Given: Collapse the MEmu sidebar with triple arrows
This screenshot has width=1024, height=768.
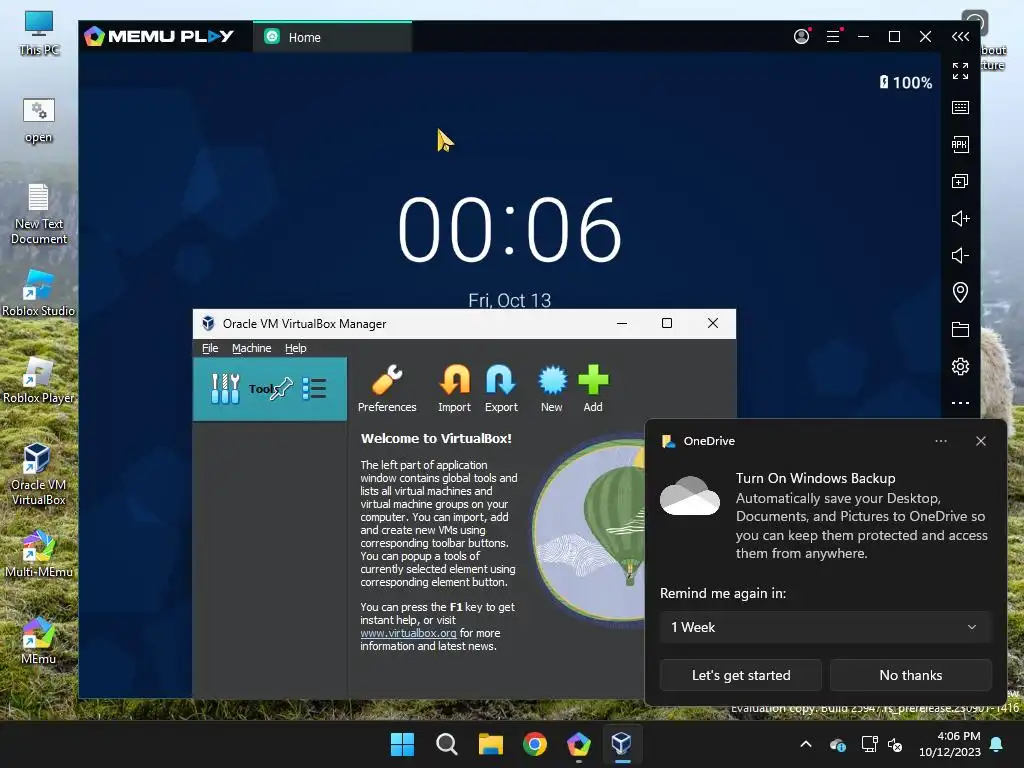Looking at the screenshot, I should point(960,37).
